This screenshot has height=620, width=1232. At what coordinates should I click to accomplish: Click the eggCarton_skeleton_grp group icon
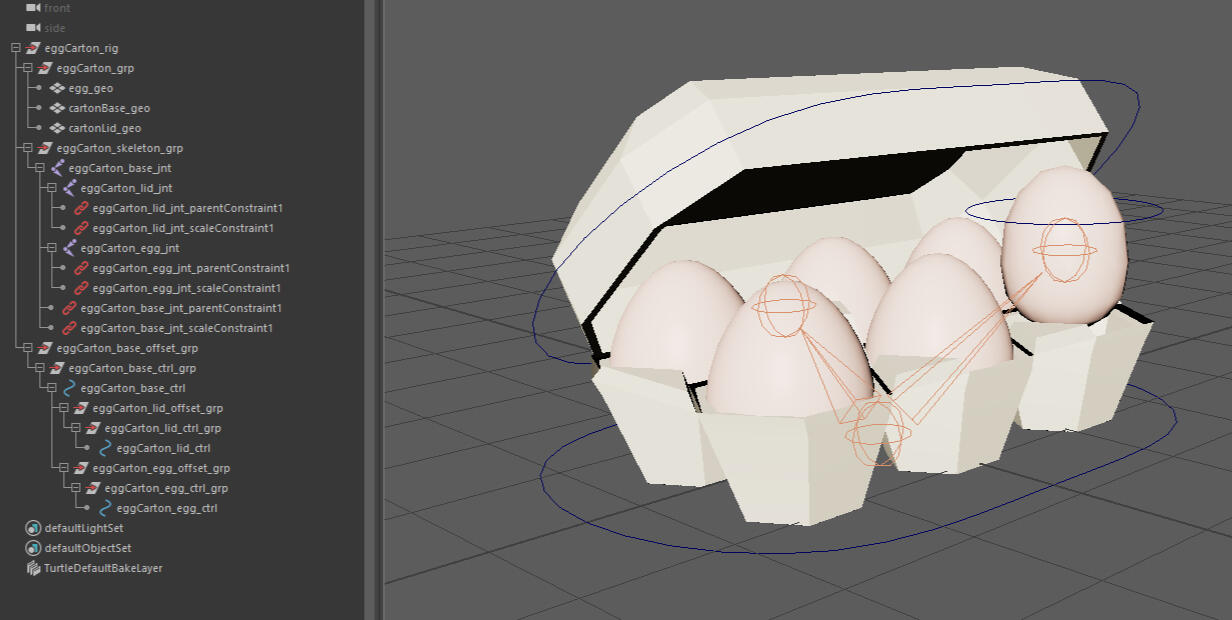(45, 148)
